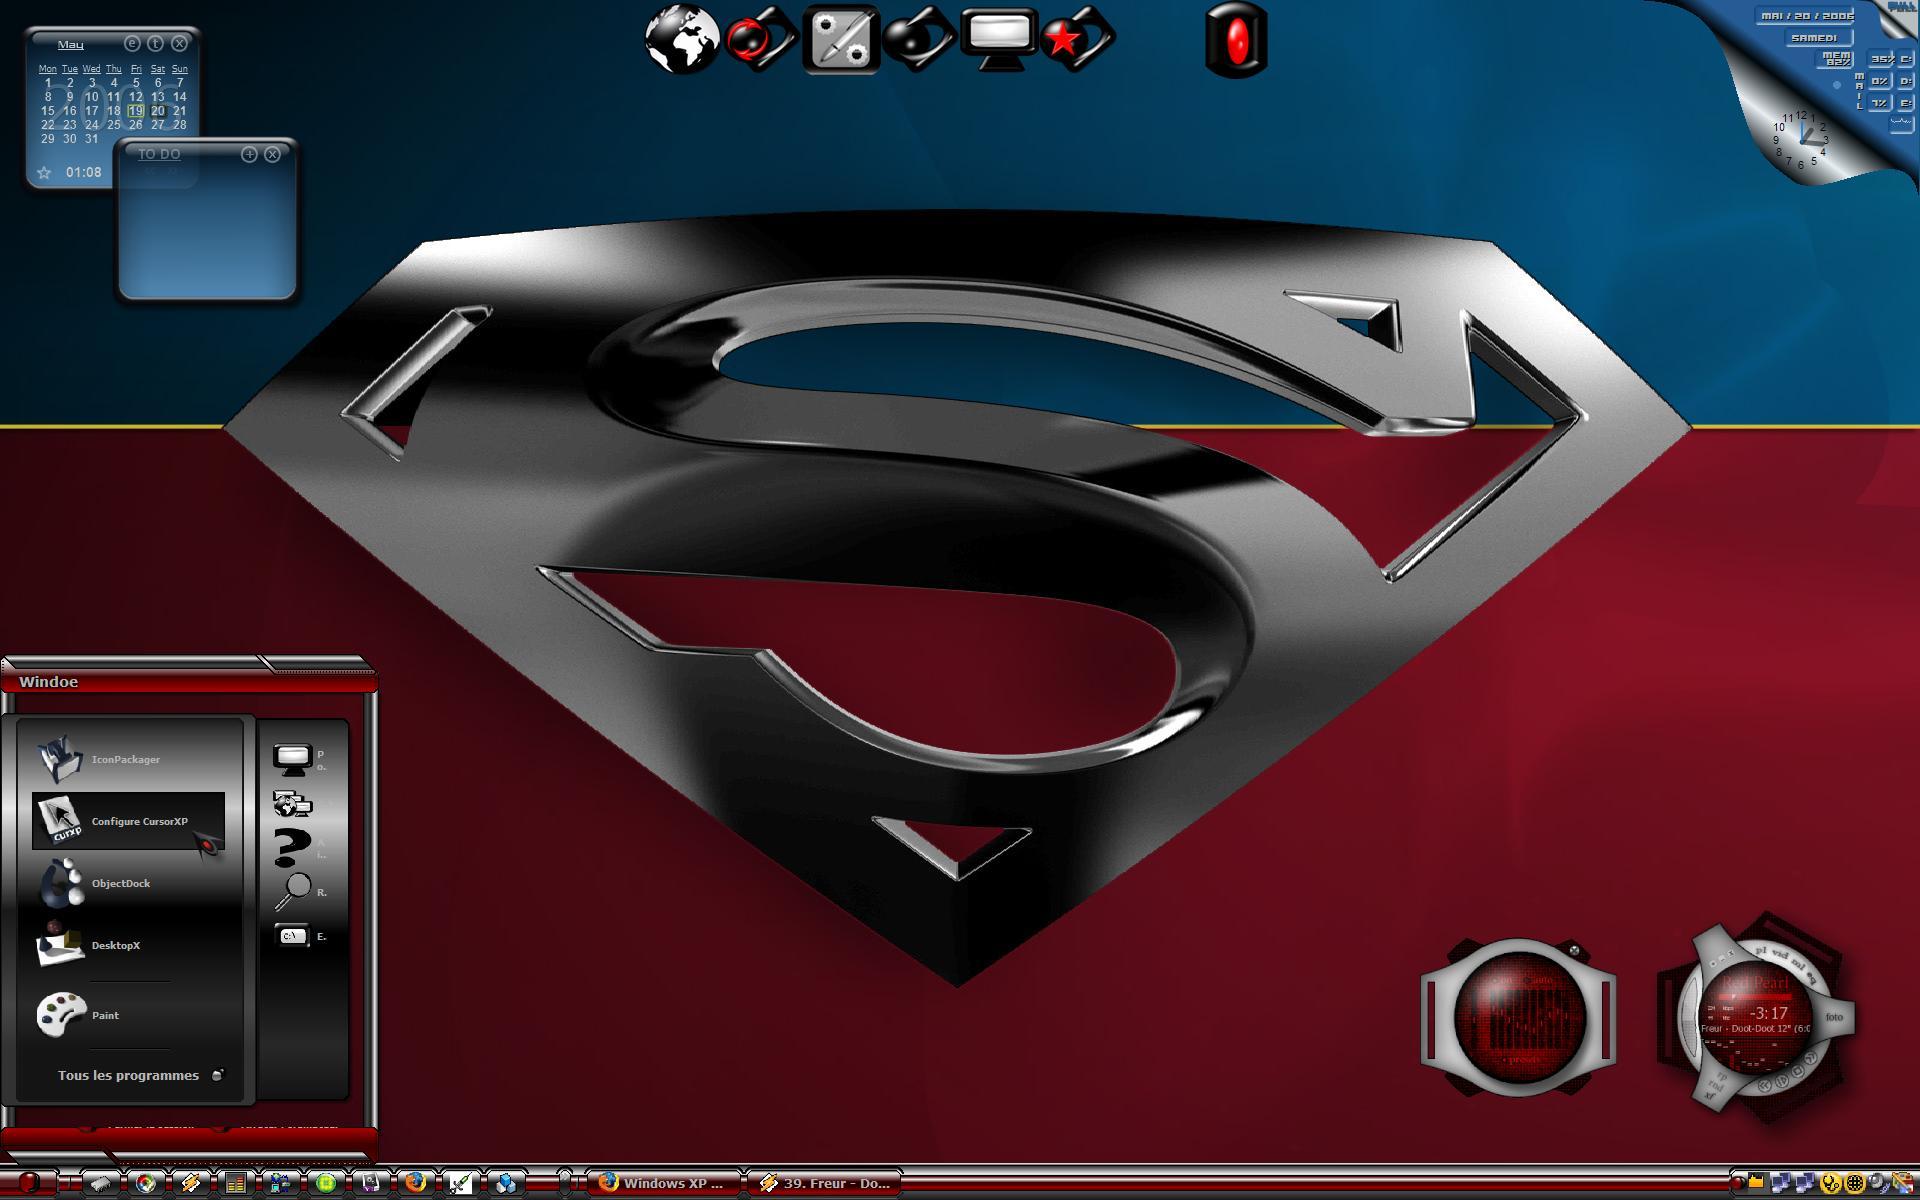1920x1200 pixels.
Task: Switch to the Windows XP taskbar window
Action: 665,1183
